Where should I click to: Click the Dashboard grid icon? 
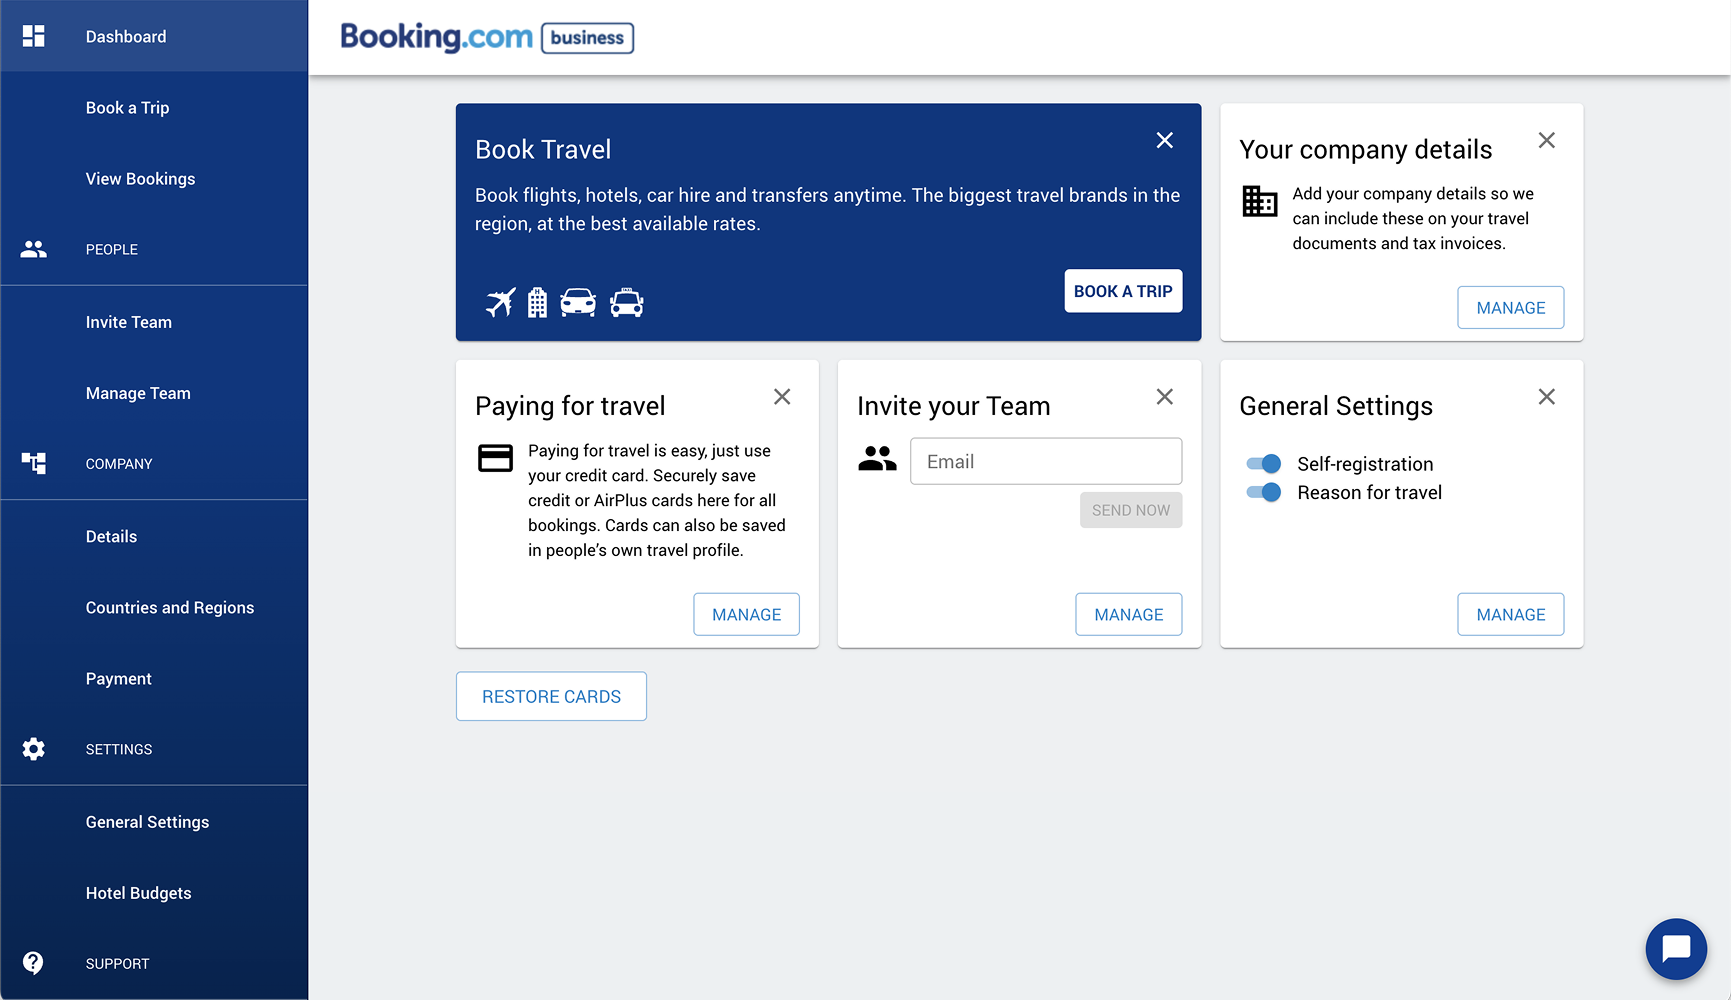(x=34, y=36)
